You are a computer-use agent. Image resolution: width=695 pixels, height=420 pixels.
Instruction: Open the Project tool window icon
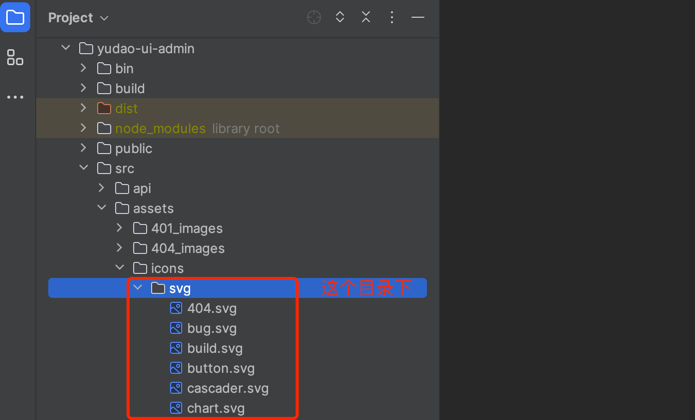pyautogui.click(x=15, y=18)
